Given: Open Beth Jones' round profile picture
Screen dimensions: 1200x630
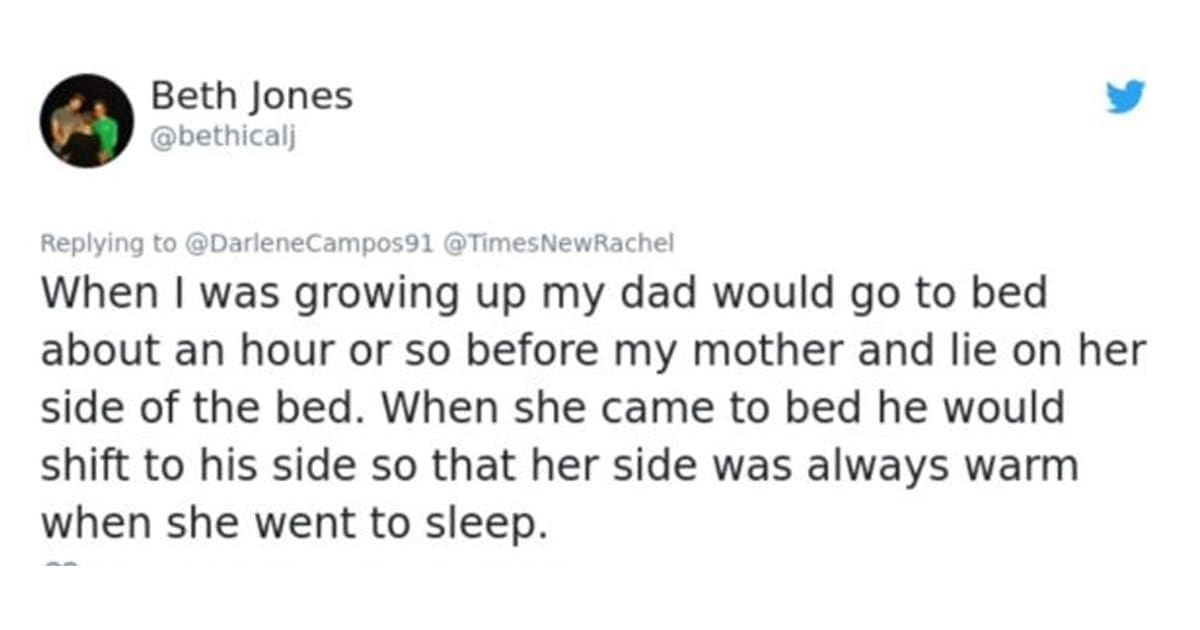Looking at the screenshot, I should click(x=87, y=120).
